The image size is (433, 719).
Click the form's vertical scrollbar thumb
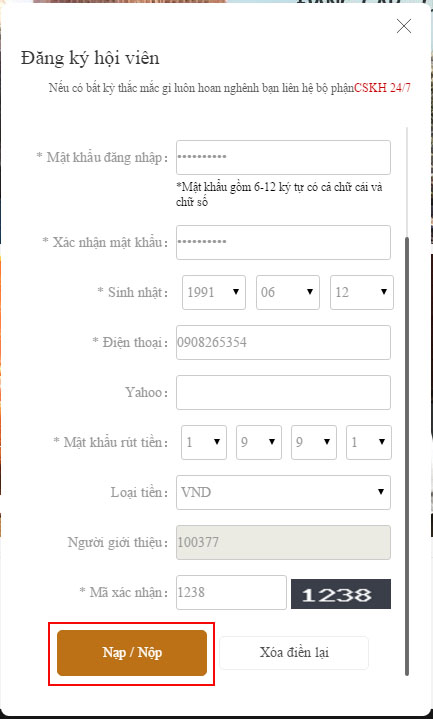point(407,456)
